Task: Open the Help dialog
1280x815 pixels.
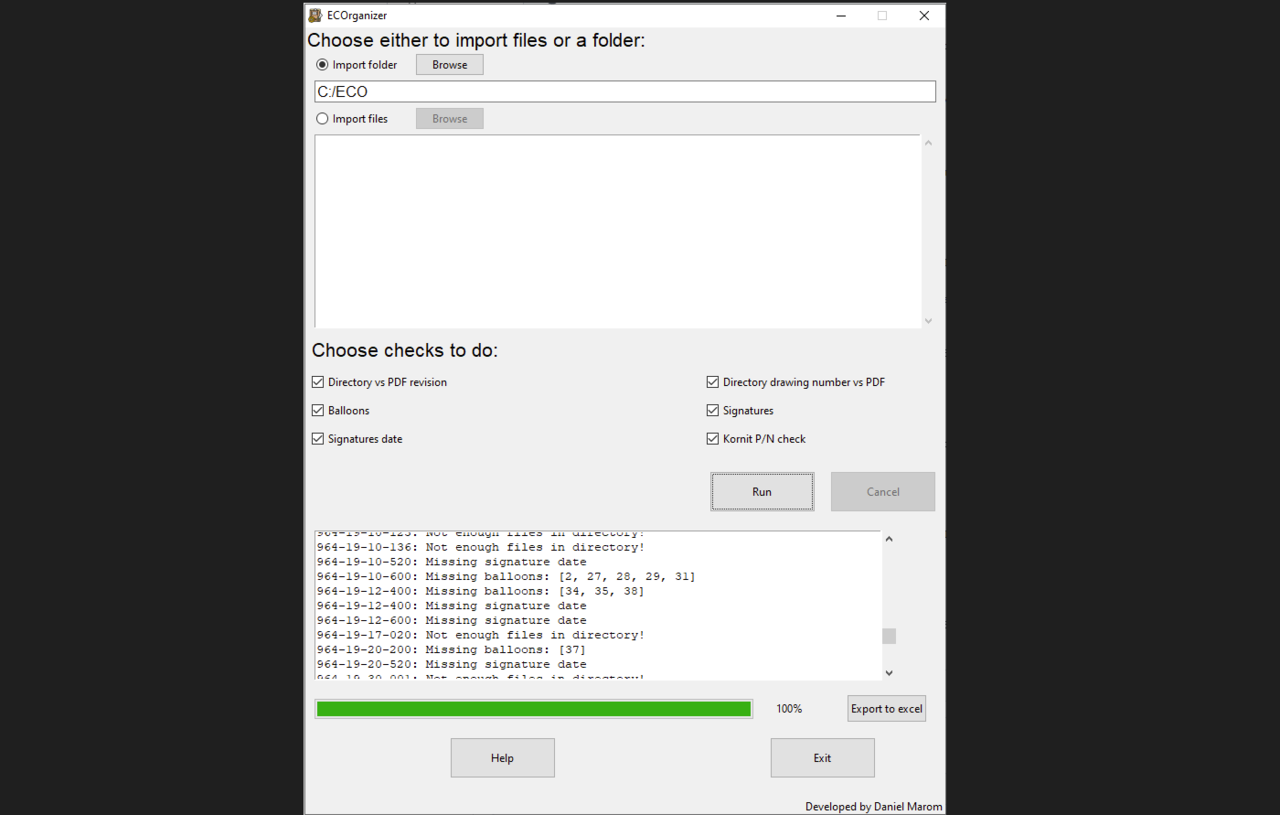Action: (502, 757)
